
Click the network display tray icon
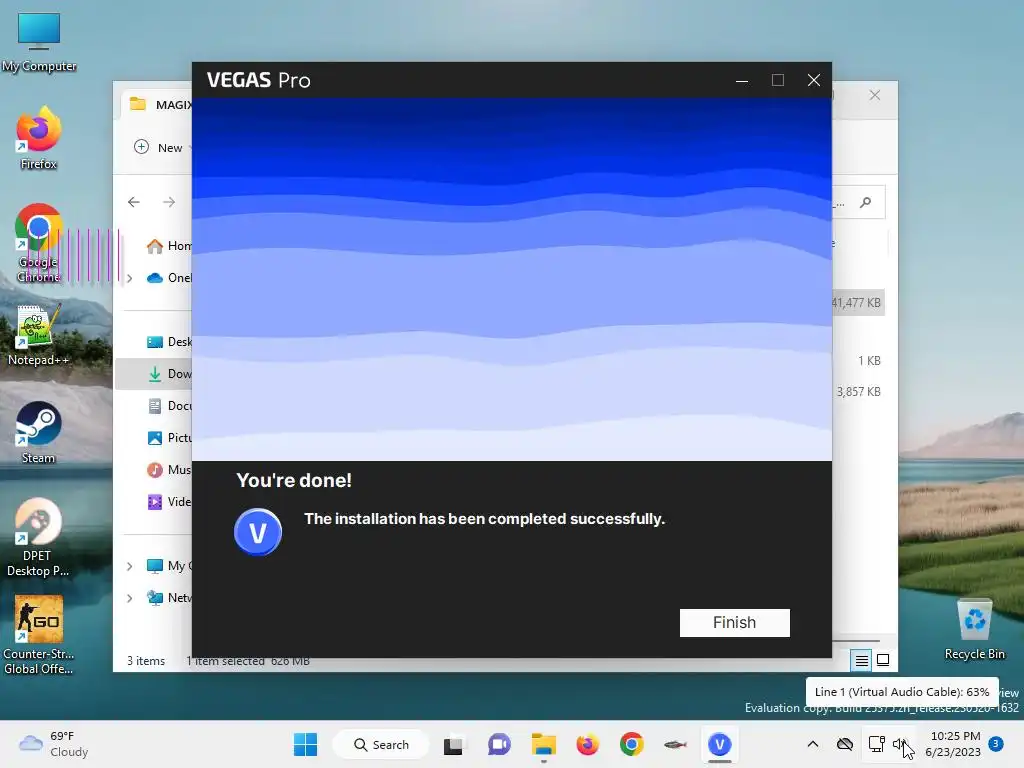876,744
